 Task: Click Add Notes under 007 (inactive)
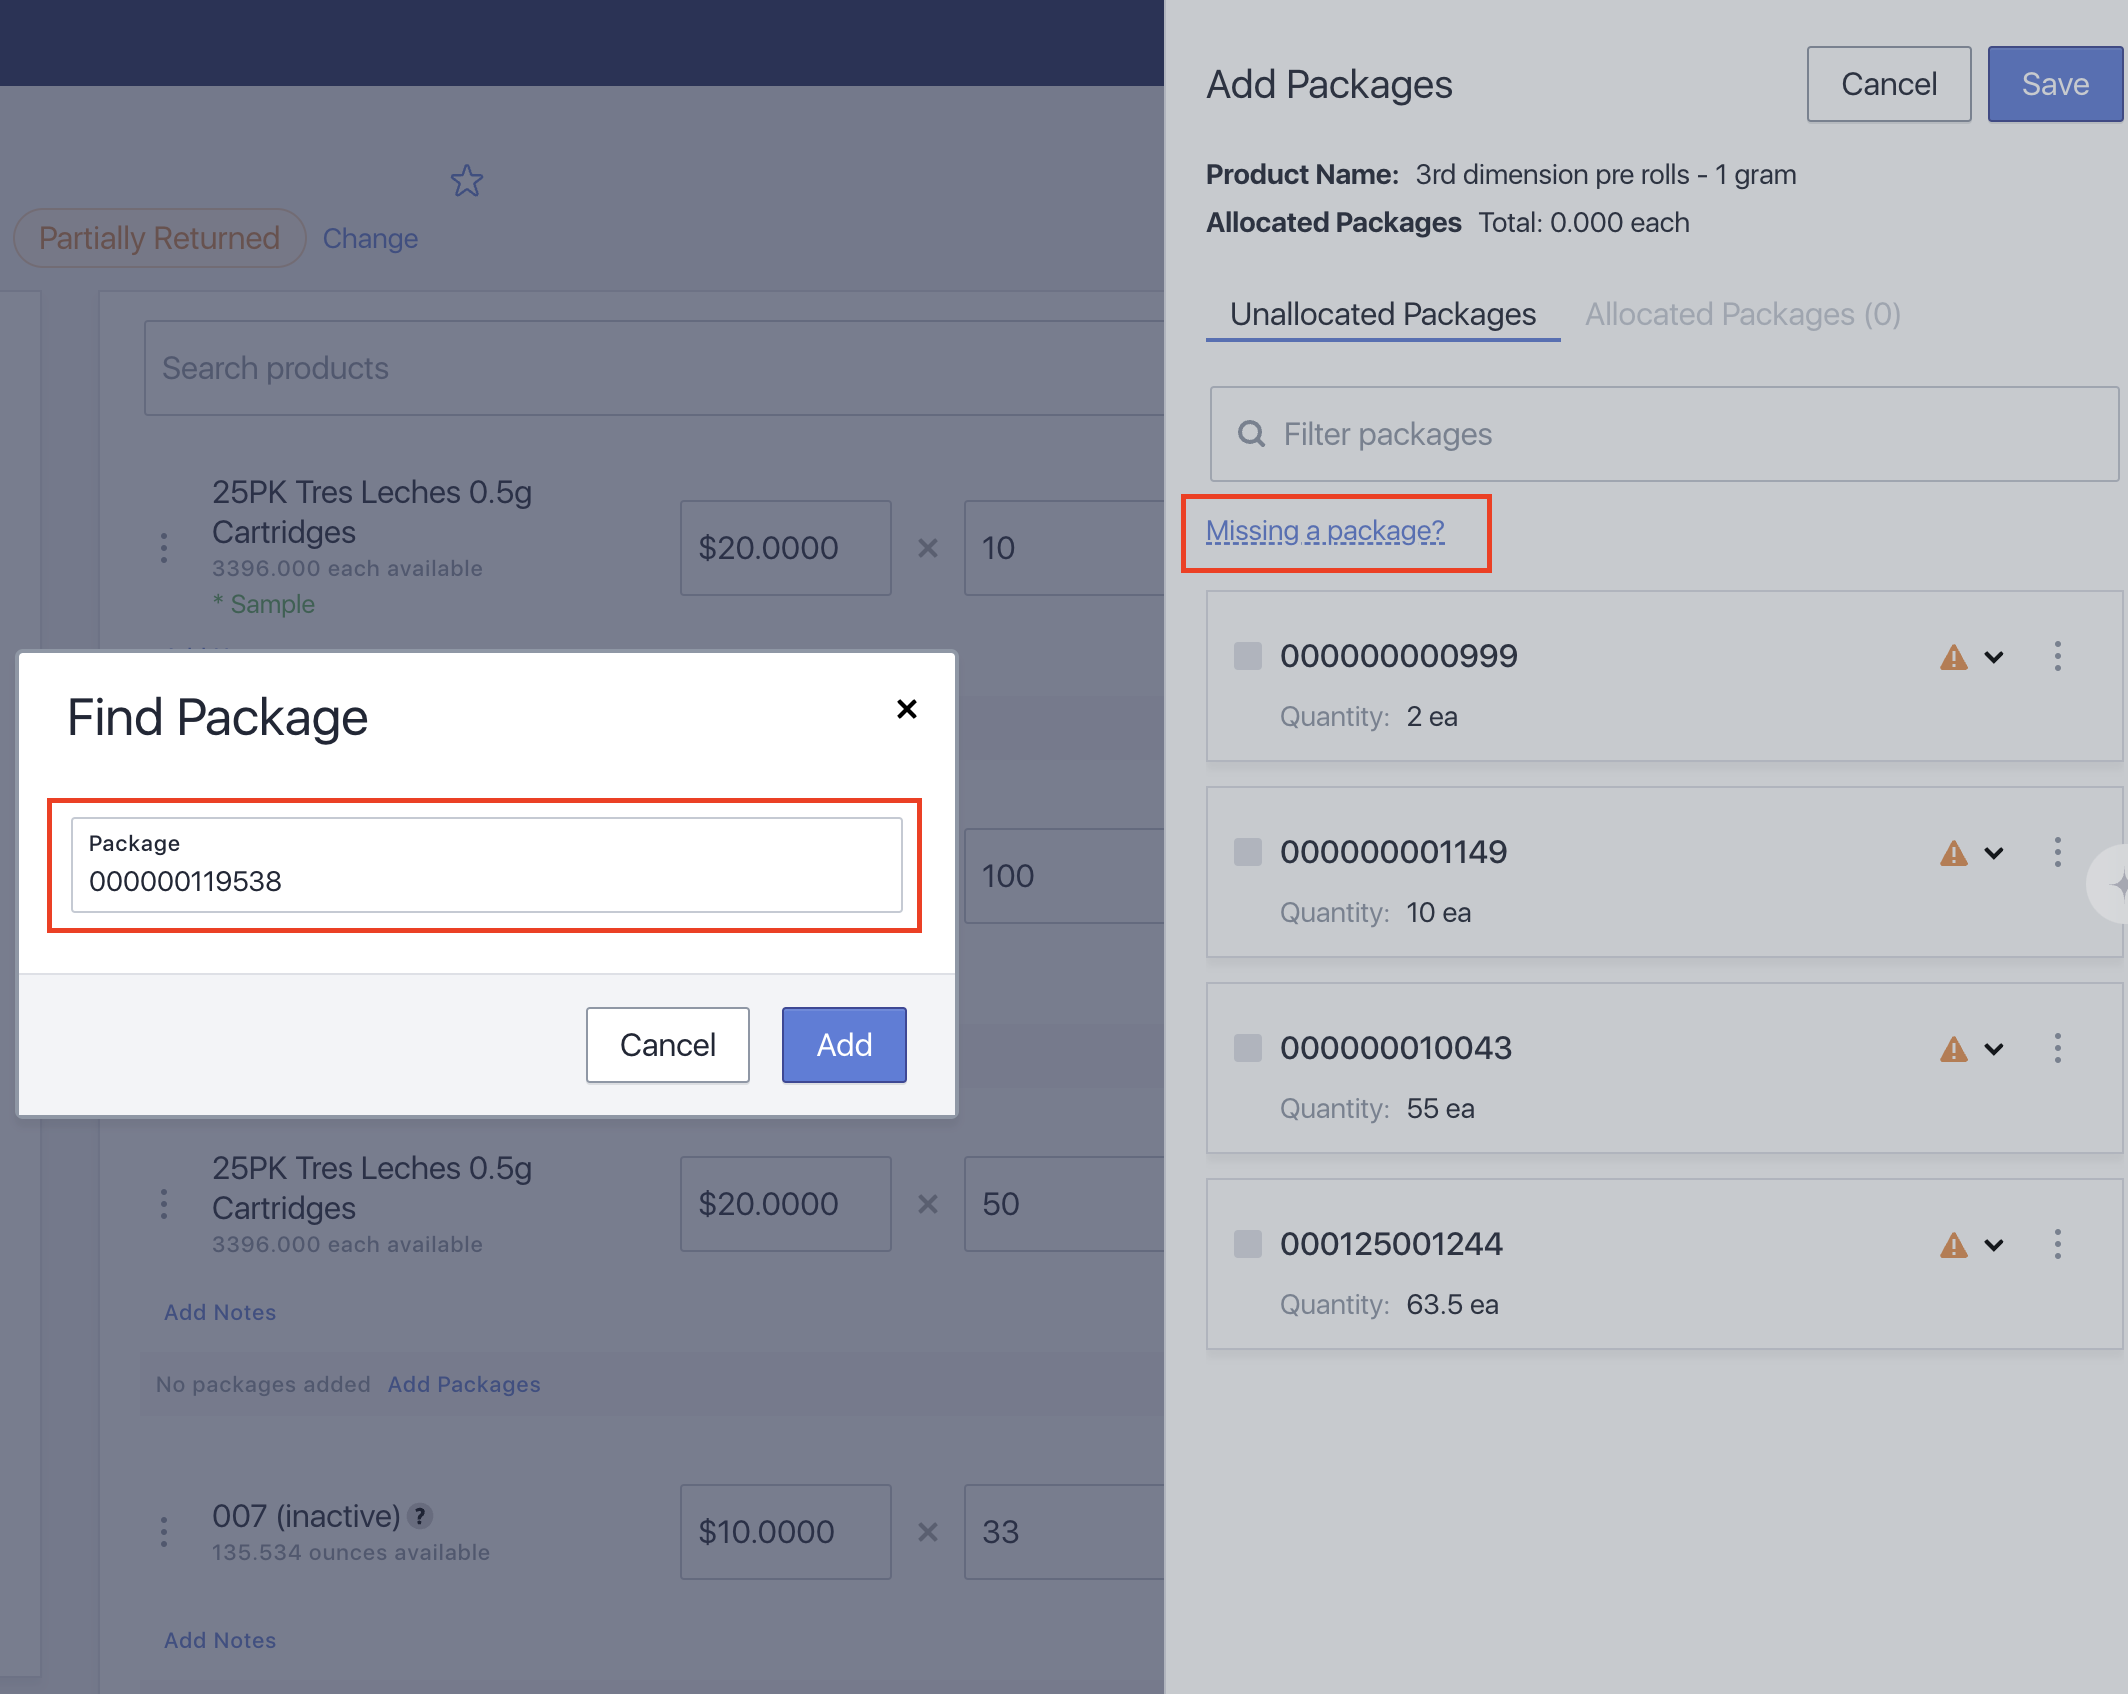click(220, 1640)
